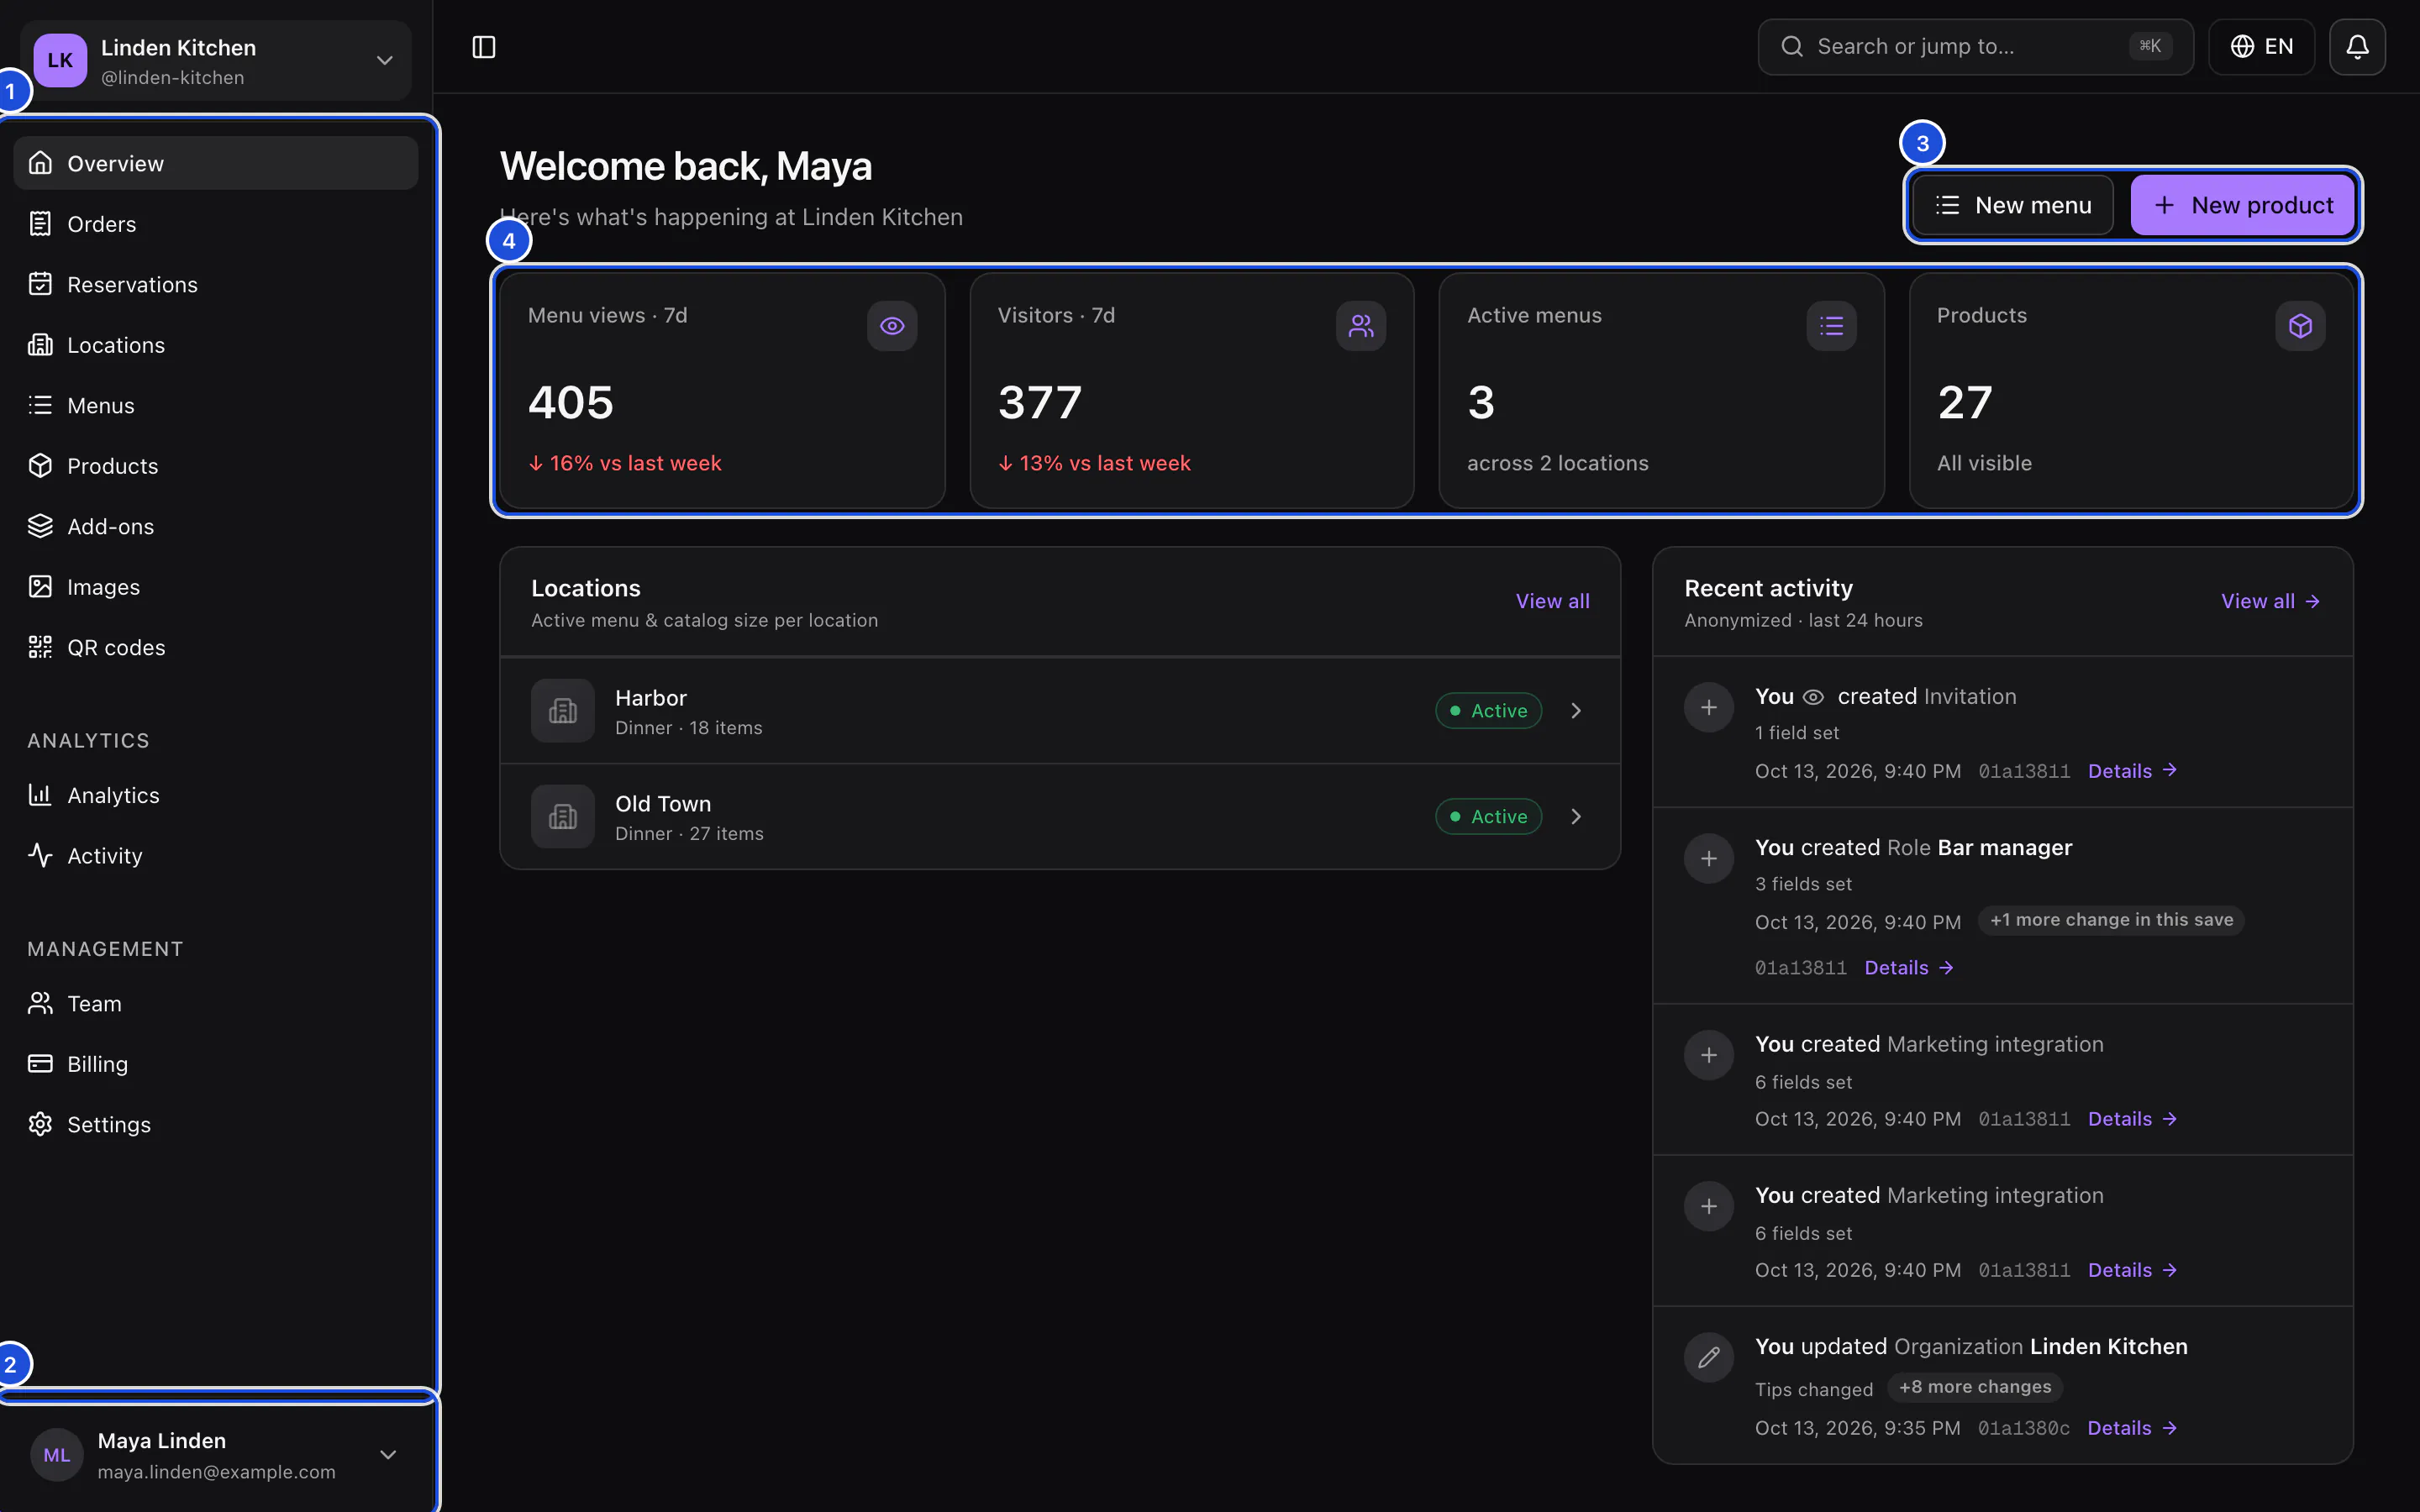
Task: Click the New product button
Action: [x=2242, y=205]
